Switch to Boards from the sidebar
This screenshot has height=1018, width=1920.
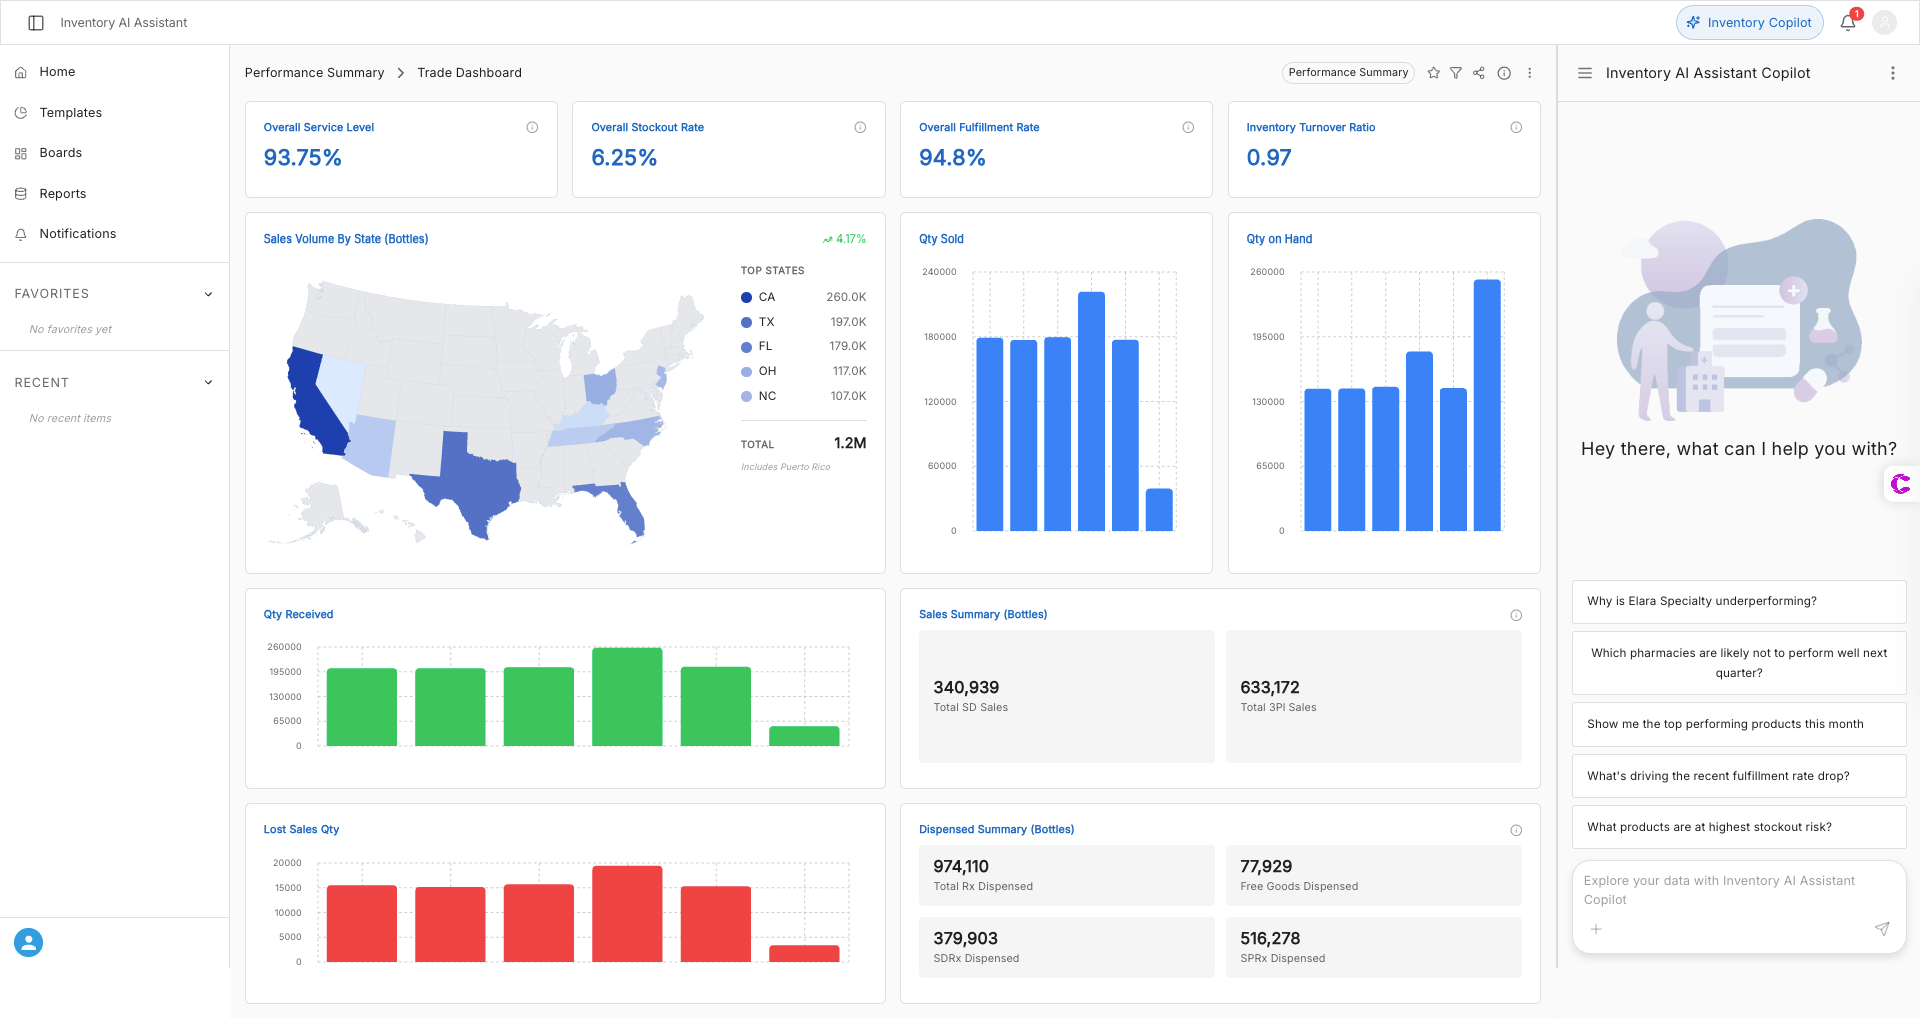pos(60,152)
